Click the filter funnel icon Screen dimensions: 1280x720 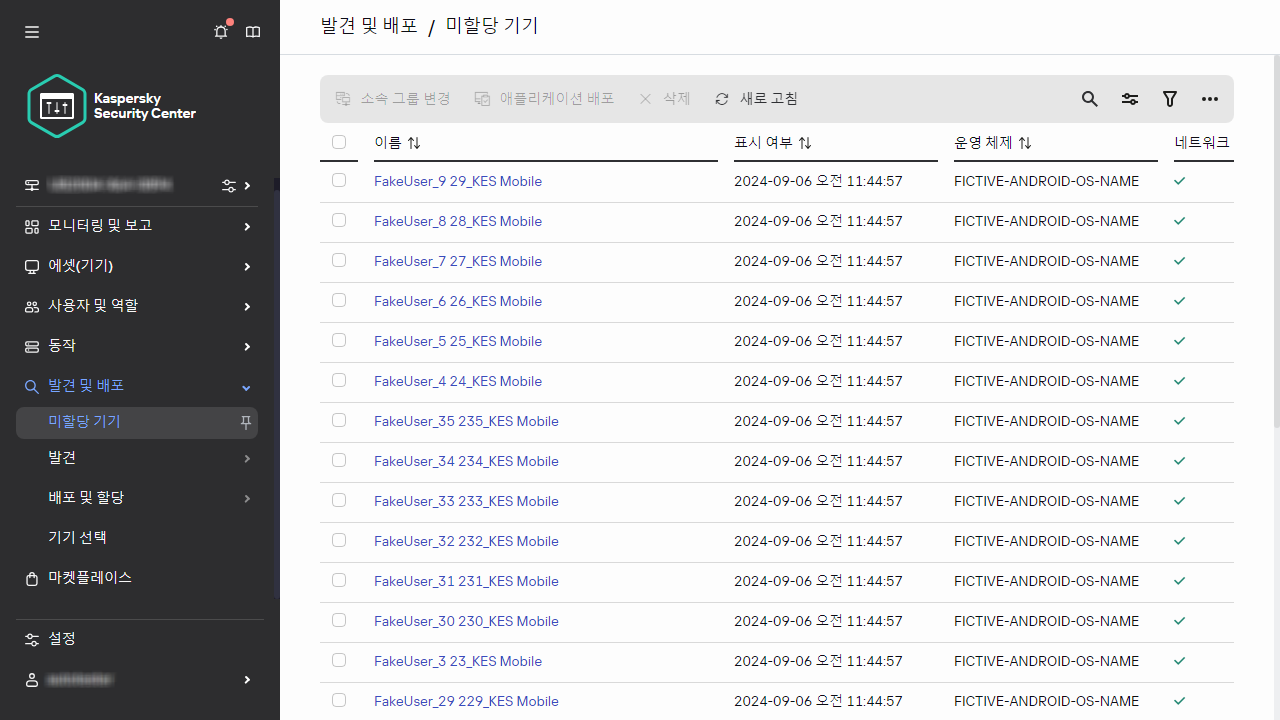pos(1170,99)
